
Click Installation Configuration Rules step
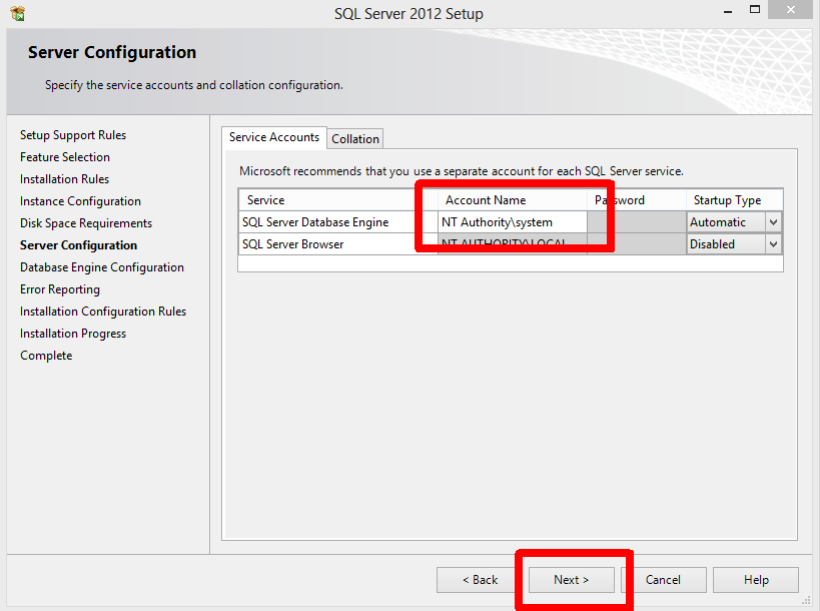coord(103,311)
